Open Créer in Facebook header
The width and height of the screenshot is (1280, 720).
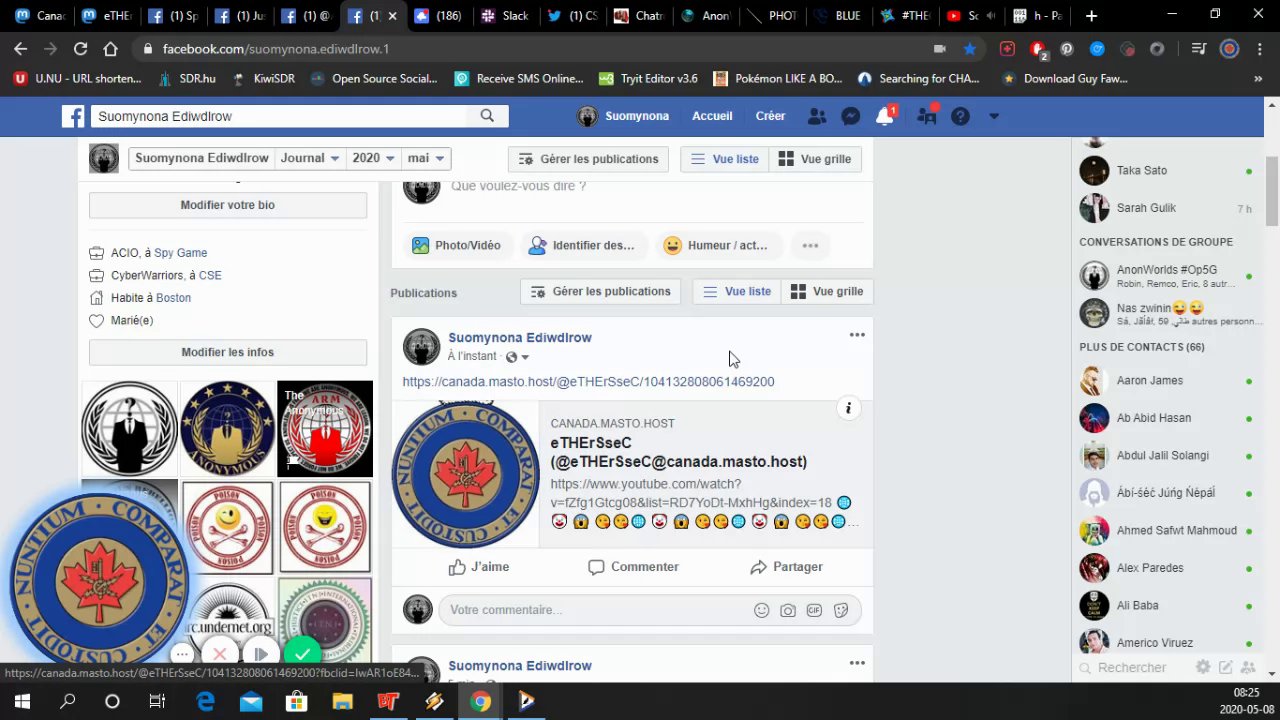point(770,116)
